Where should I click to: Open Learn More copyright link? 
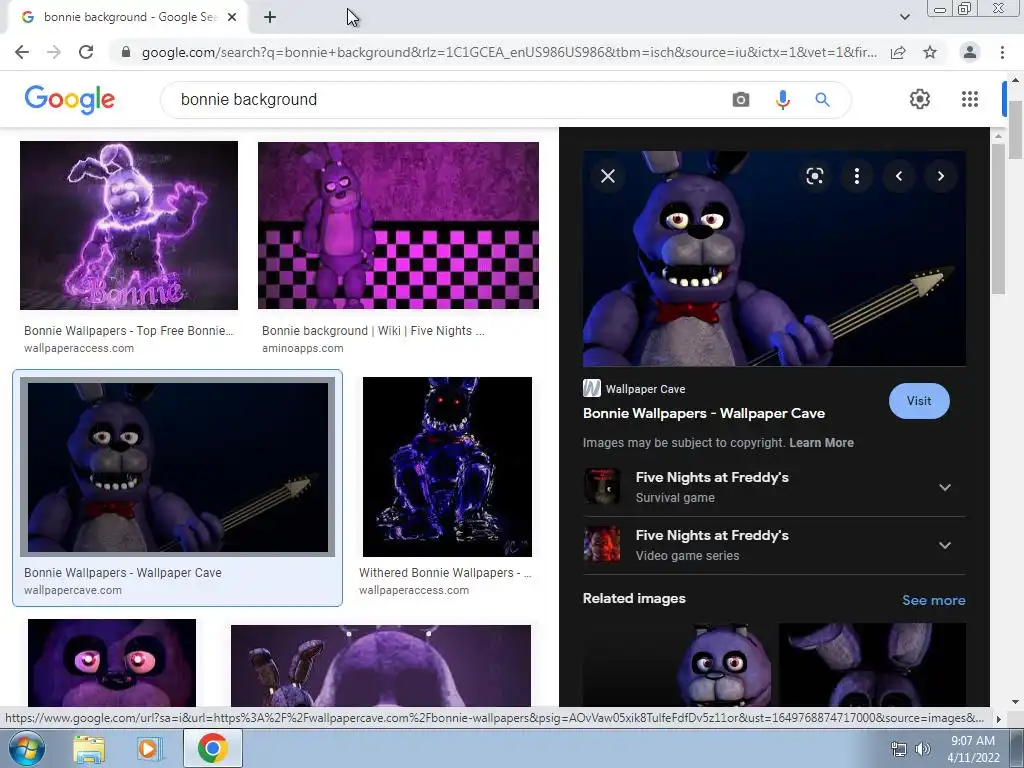tap(821, 443)
